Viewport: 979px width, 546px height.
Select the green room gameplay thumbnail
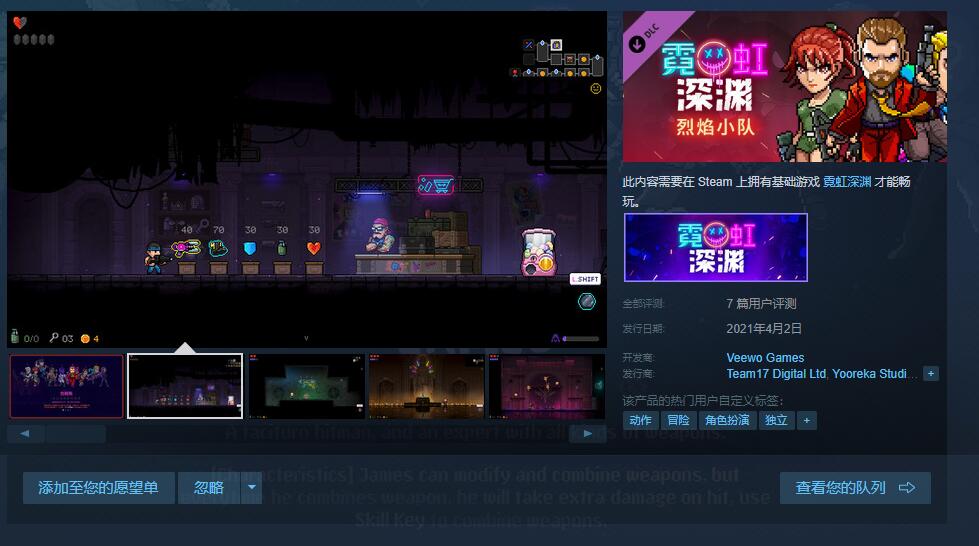(306, 386)
